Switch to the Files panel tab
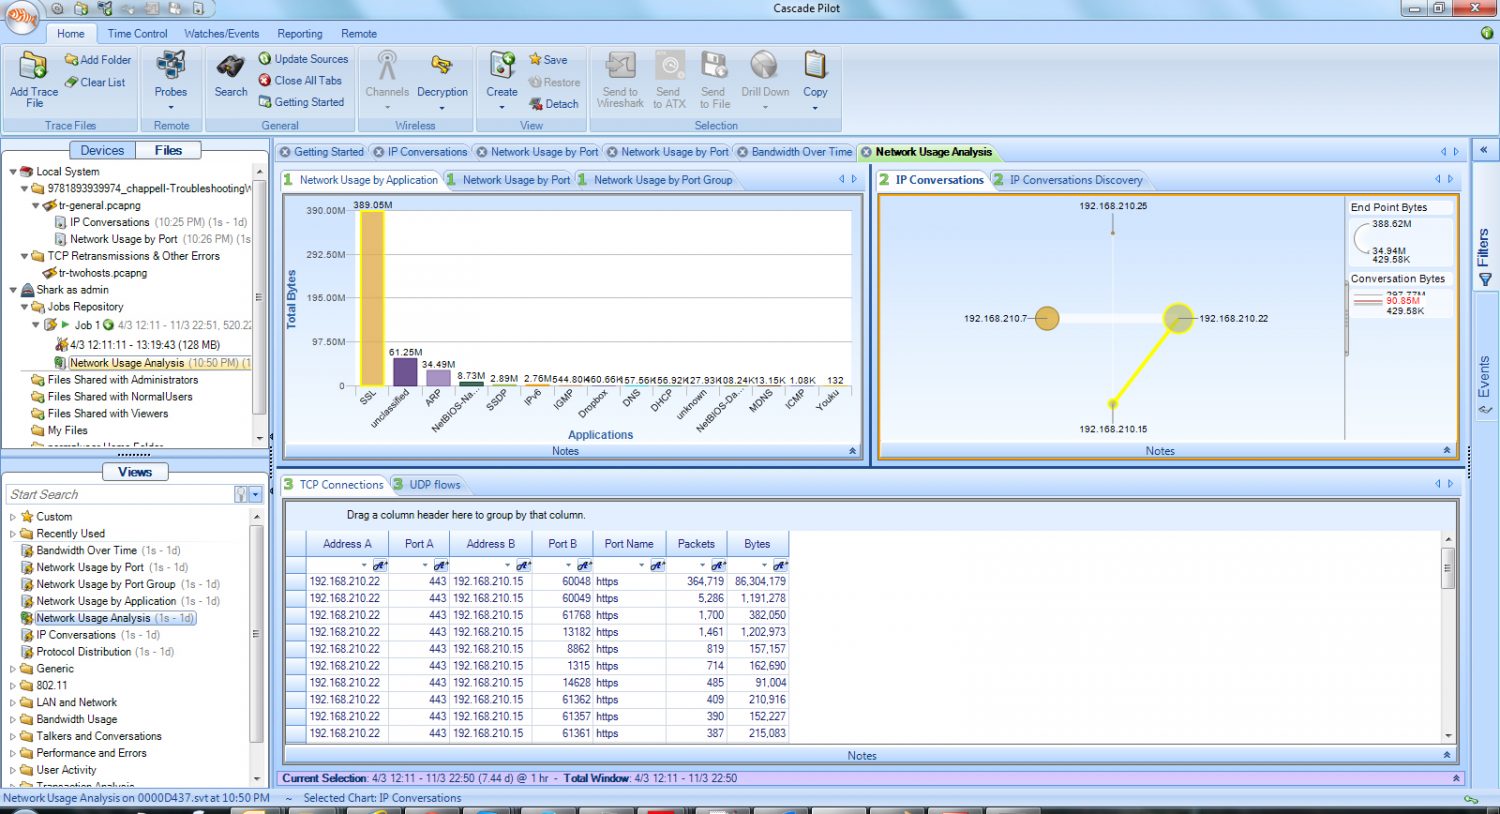 coord(168,150)
